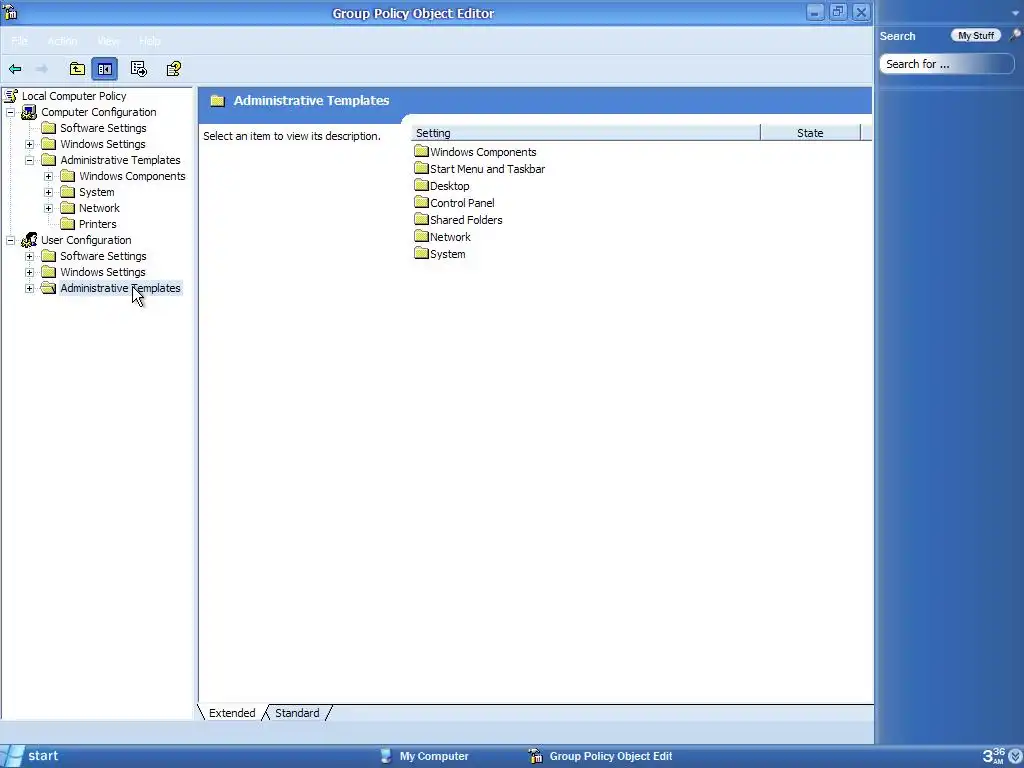Expand Software Settings under User Configuration

(29, 256)
